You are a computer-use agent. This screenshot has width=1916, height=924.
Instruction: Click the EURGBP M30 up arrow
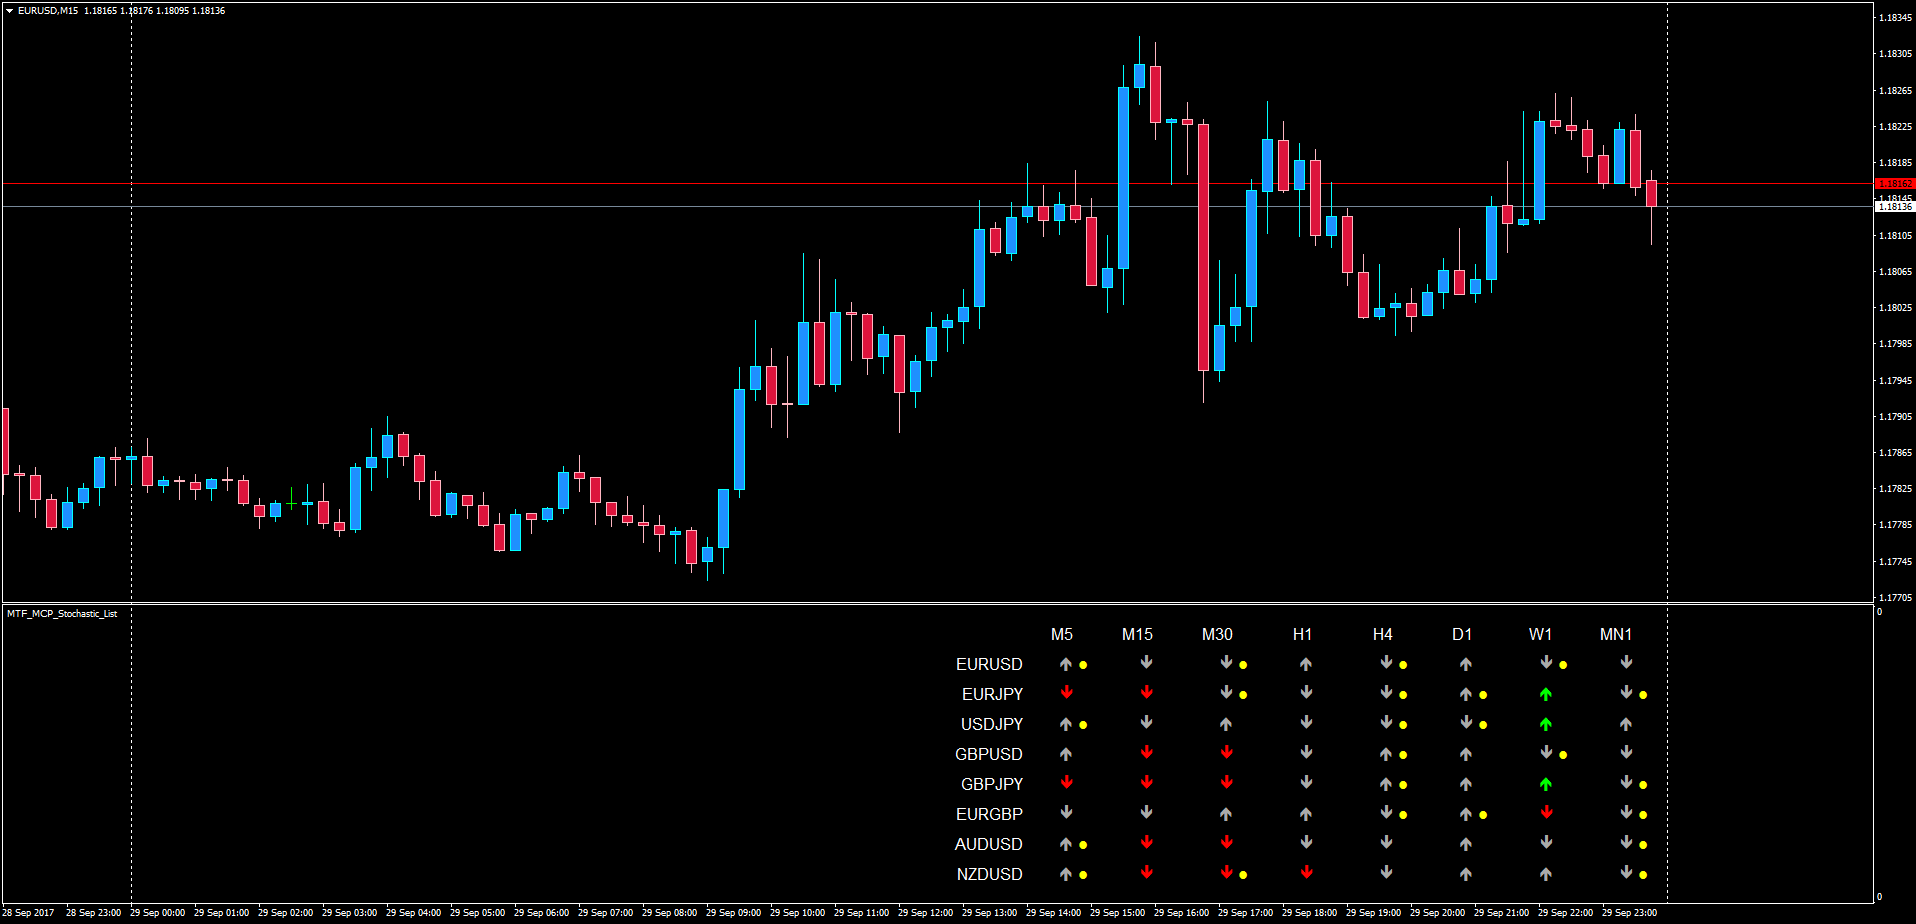pos(1226,814)
